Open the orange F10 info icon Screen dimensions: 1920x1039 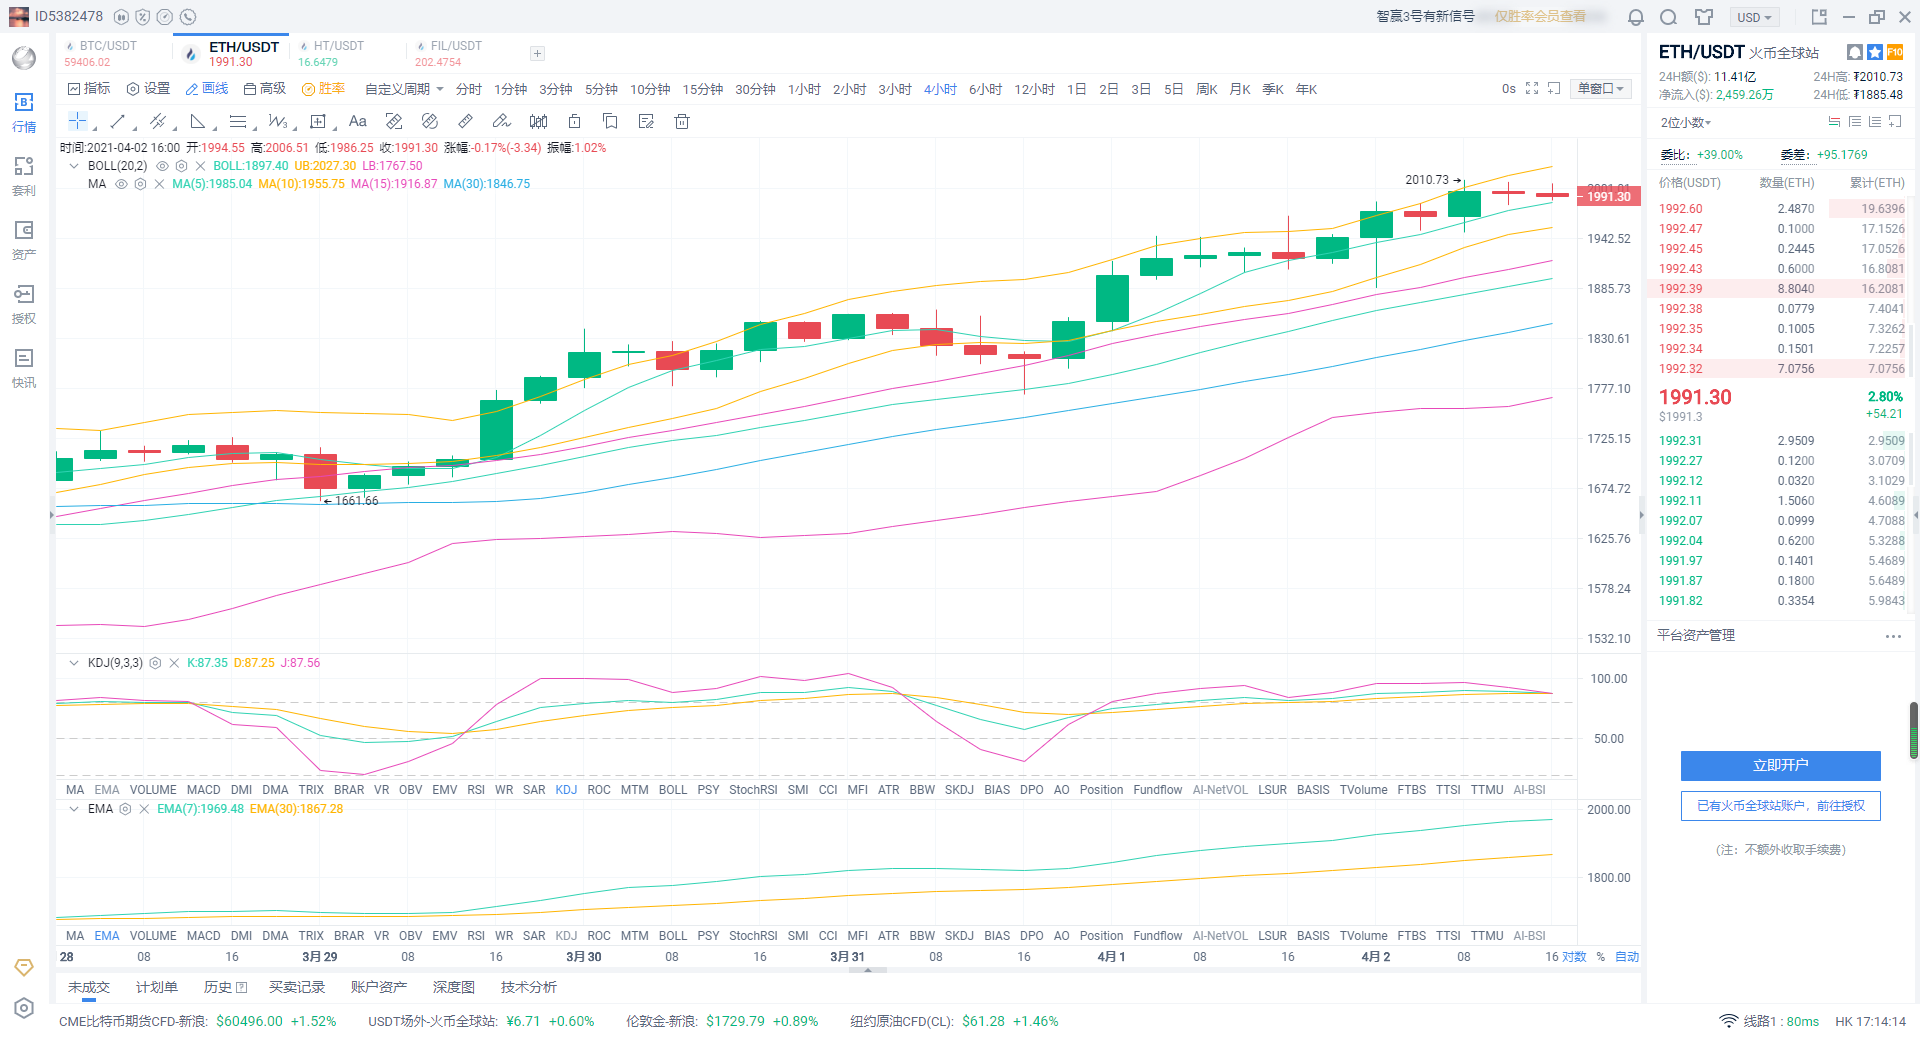pos(1895,52)
